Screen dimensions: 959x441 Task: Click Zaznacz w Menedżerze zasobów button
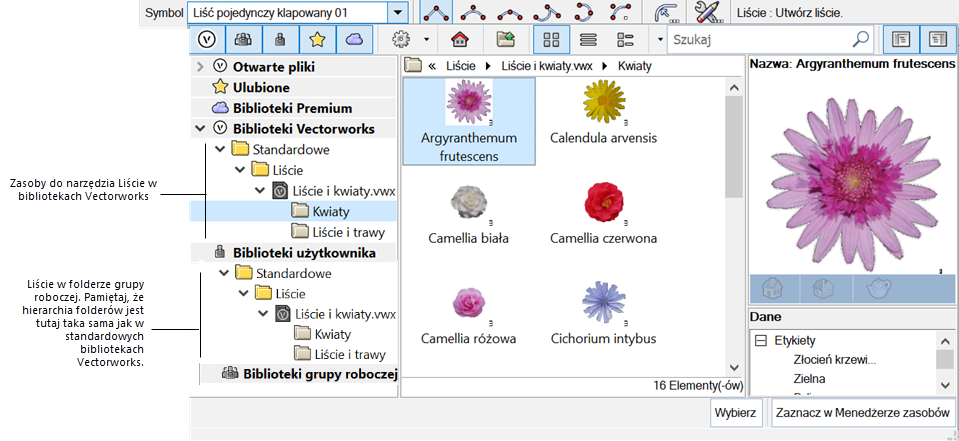click(862, 412)
